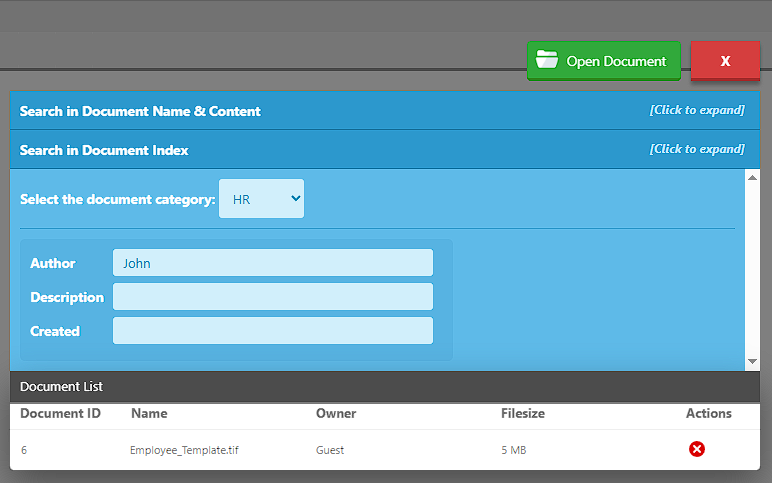This screenshot has height=483, width=772.
Task: Delete Employee_Template.tif using the red X icon
Action: point(697,449)
